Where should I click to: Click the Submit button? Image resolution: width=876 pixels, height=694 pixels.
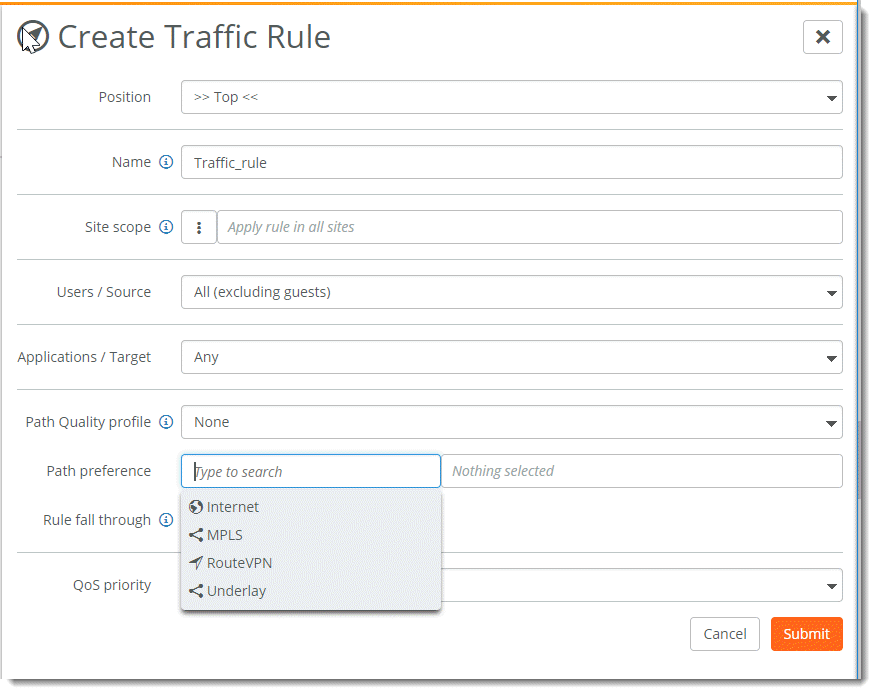tap(806, 633)
